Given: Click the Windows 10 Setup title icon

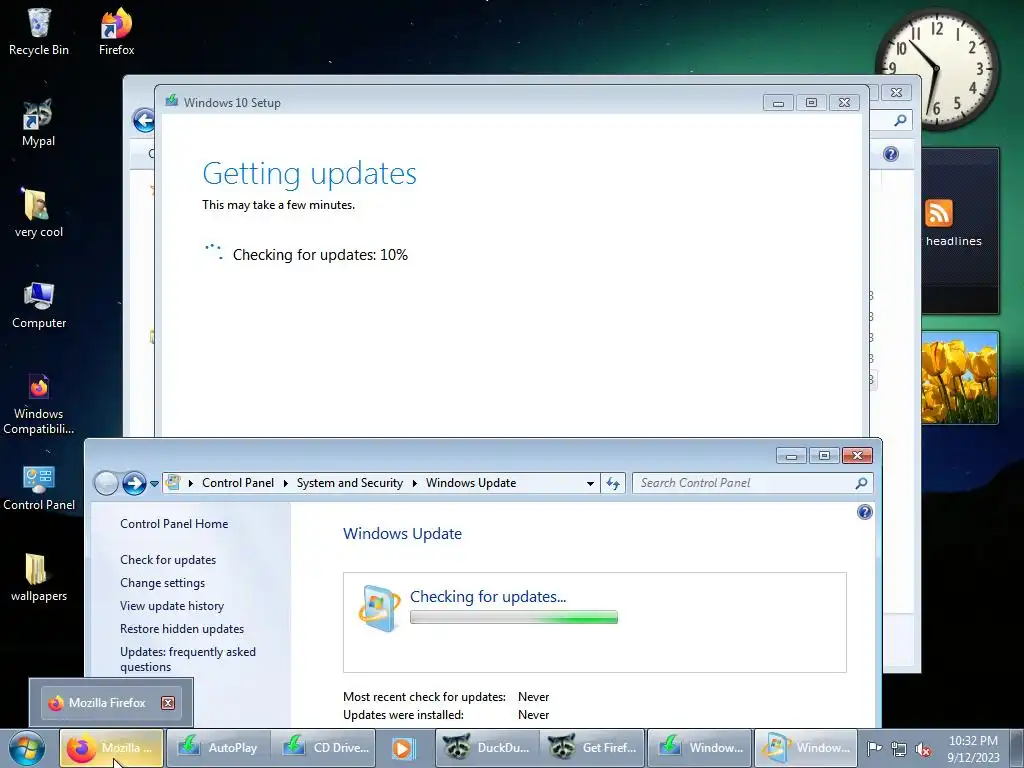Looking at the screenshot, I should 172,101.
